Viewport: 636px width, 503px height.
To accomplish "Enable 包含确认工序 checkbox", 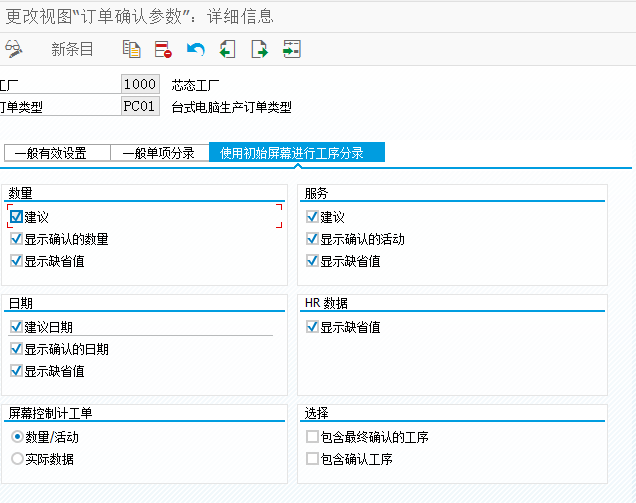I will [x=312, y=458].
